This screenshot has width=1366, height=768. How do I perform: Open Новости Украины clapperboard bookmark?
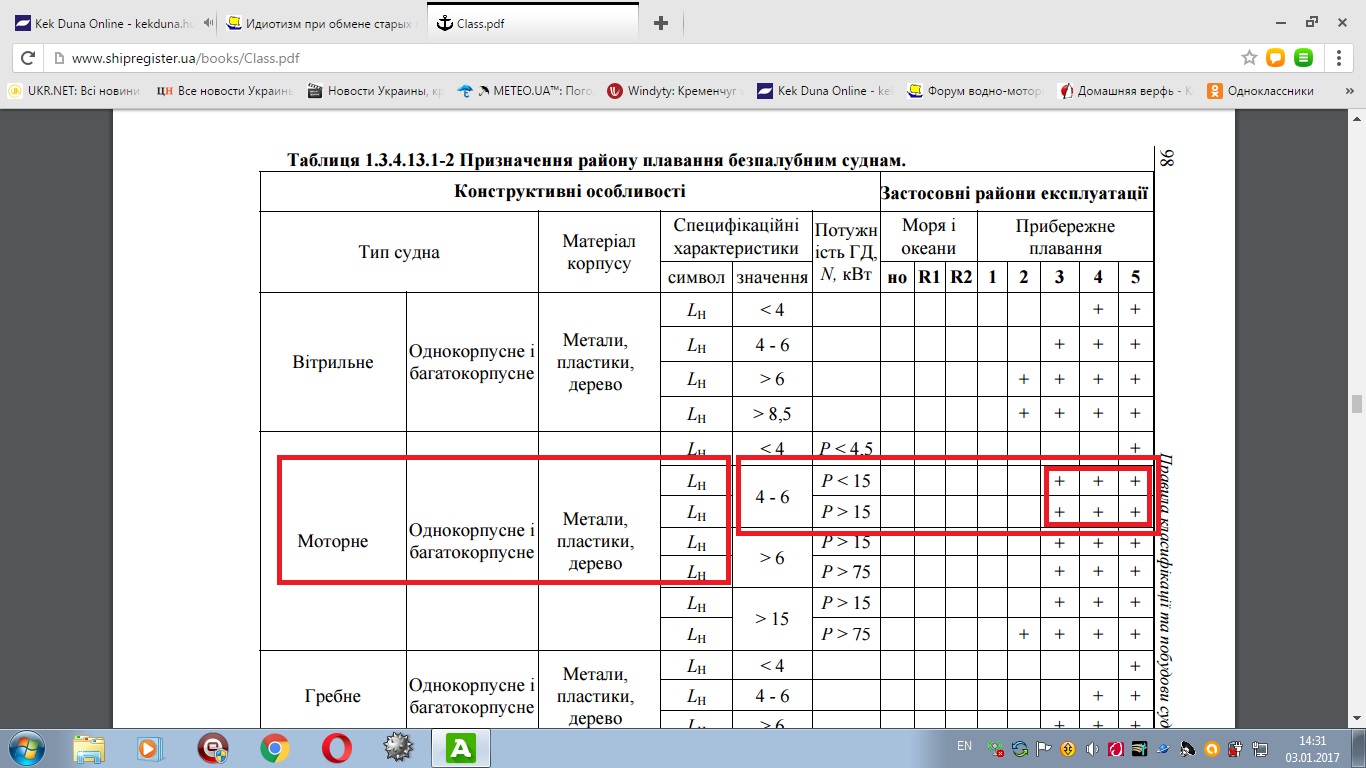[374, 91]
